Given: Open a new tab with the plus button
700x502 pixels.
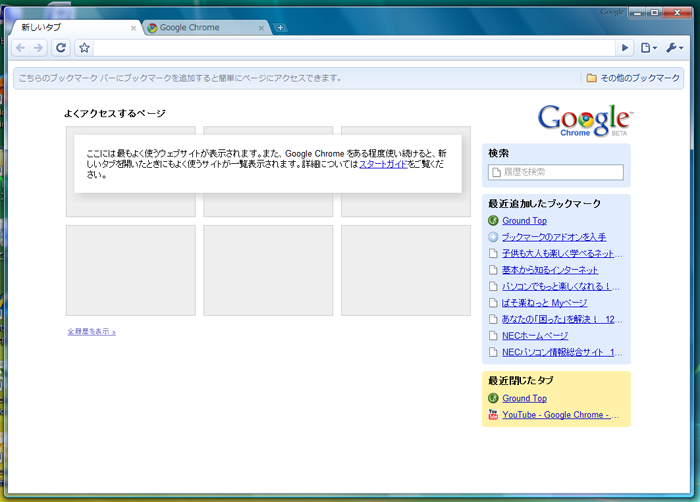Looking at the screenshot, I should [280, 28].
